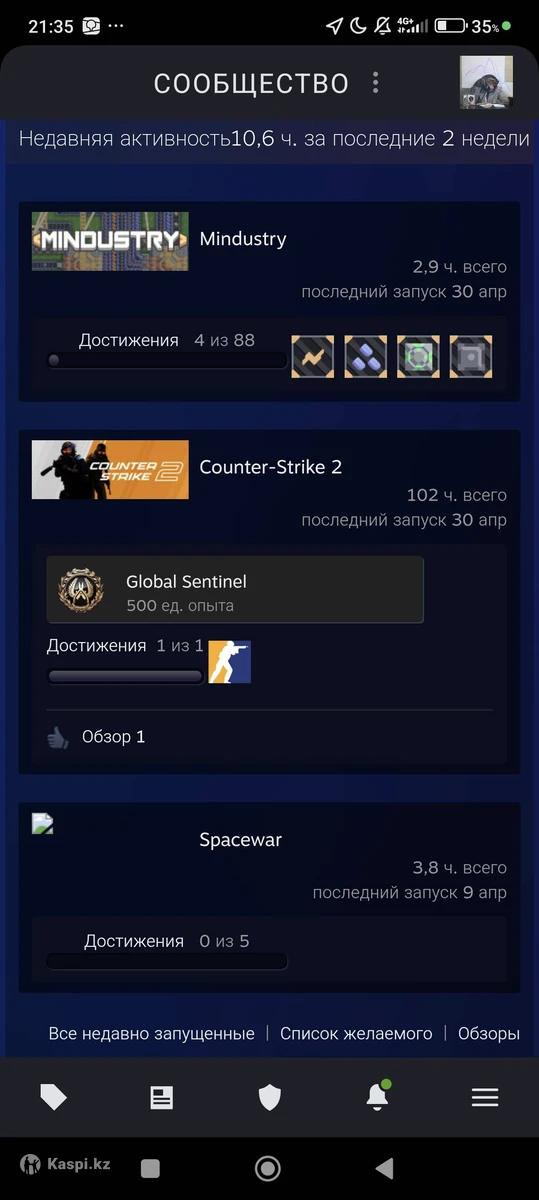Open the Spacewar game title
539x1200 pixels.
[x=241, y=840]
